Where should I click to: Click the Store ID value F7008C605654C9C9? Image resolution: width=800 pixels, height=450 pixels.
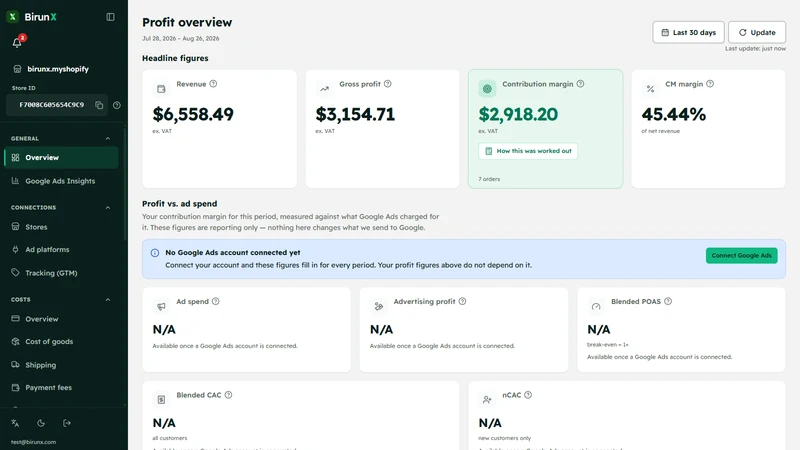[52, 105]
